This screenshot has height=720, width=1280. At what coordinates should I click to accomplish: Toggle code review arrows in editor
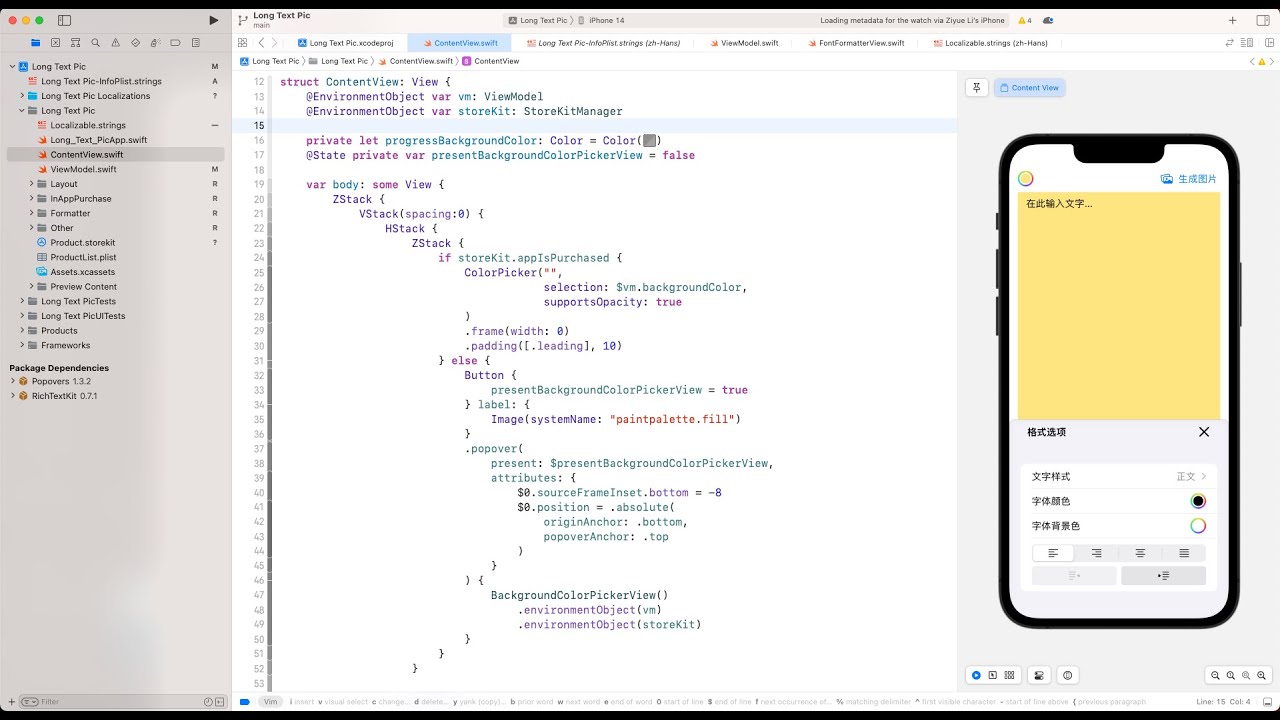[1230, 43]
